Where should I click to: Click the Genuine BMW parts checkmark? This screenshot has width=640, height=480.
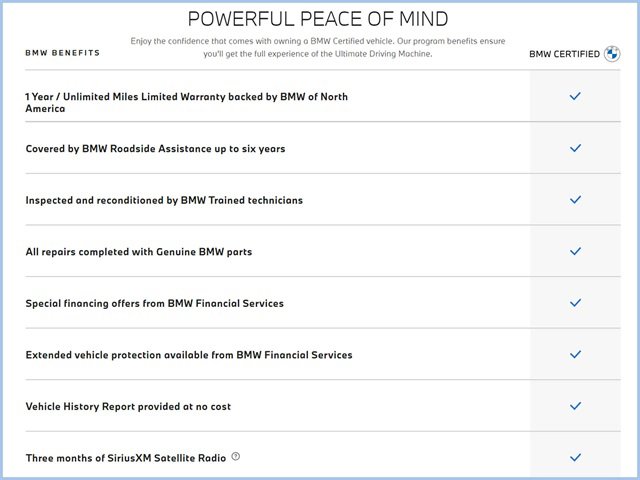tap(575, 251)
